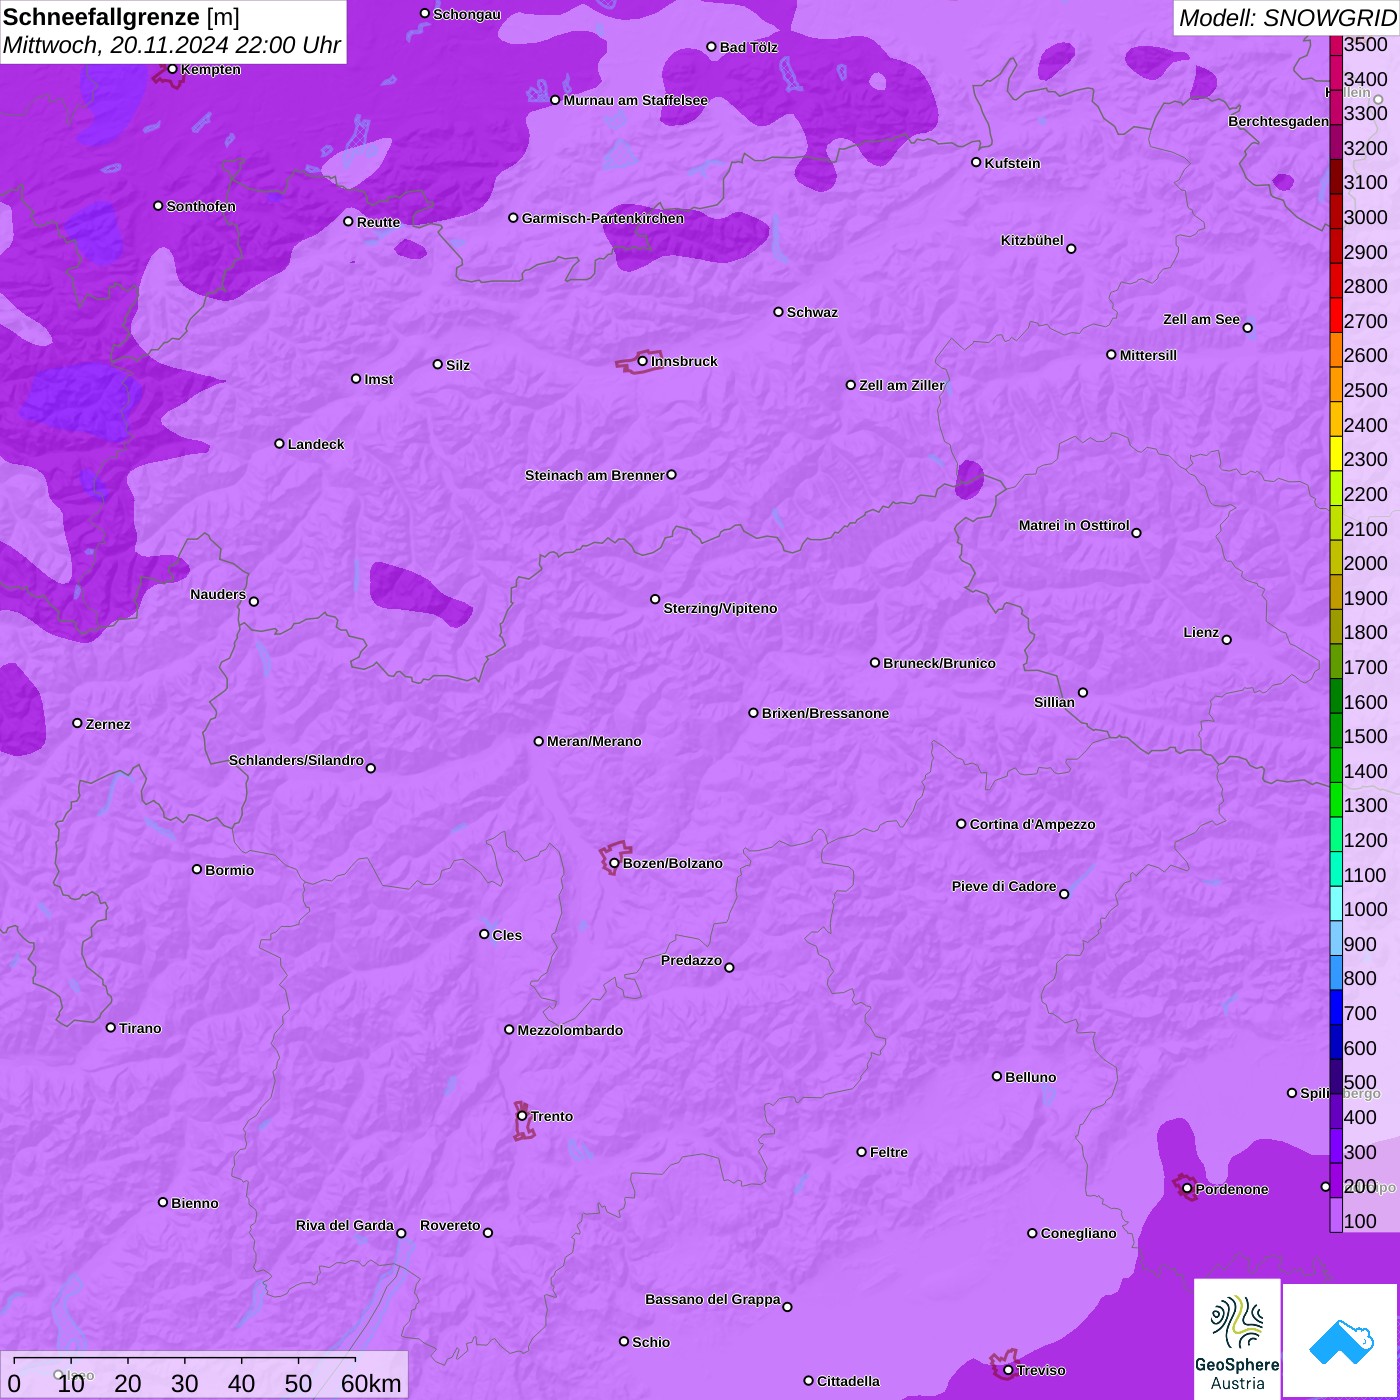Click the Nauders location dot

(253, 601)
